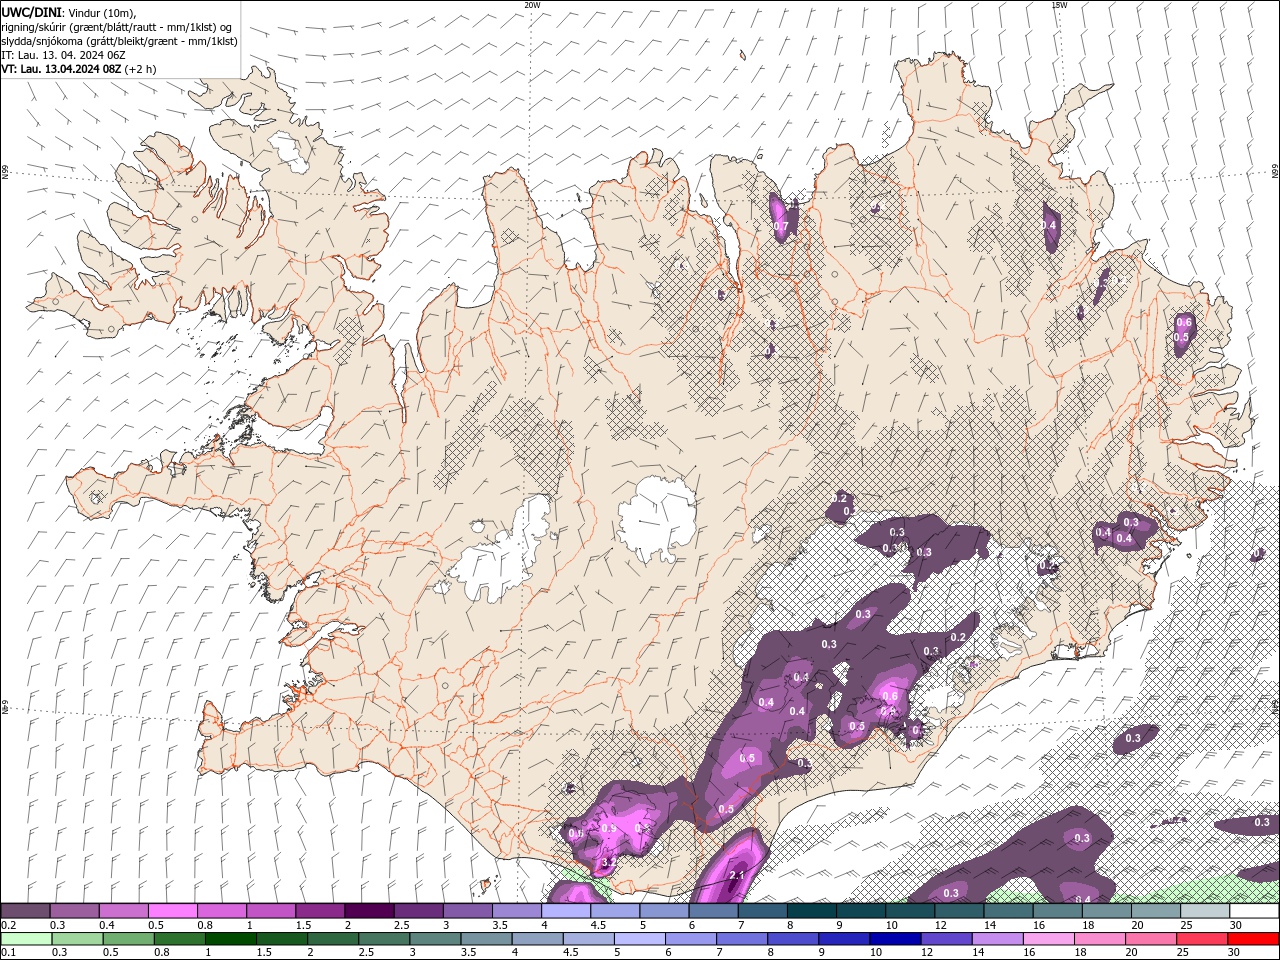Select the 0.8 green swatch in rain legend
Image resolution: width=1280 pixels, height=960 pixels.
tap(178, 939)
